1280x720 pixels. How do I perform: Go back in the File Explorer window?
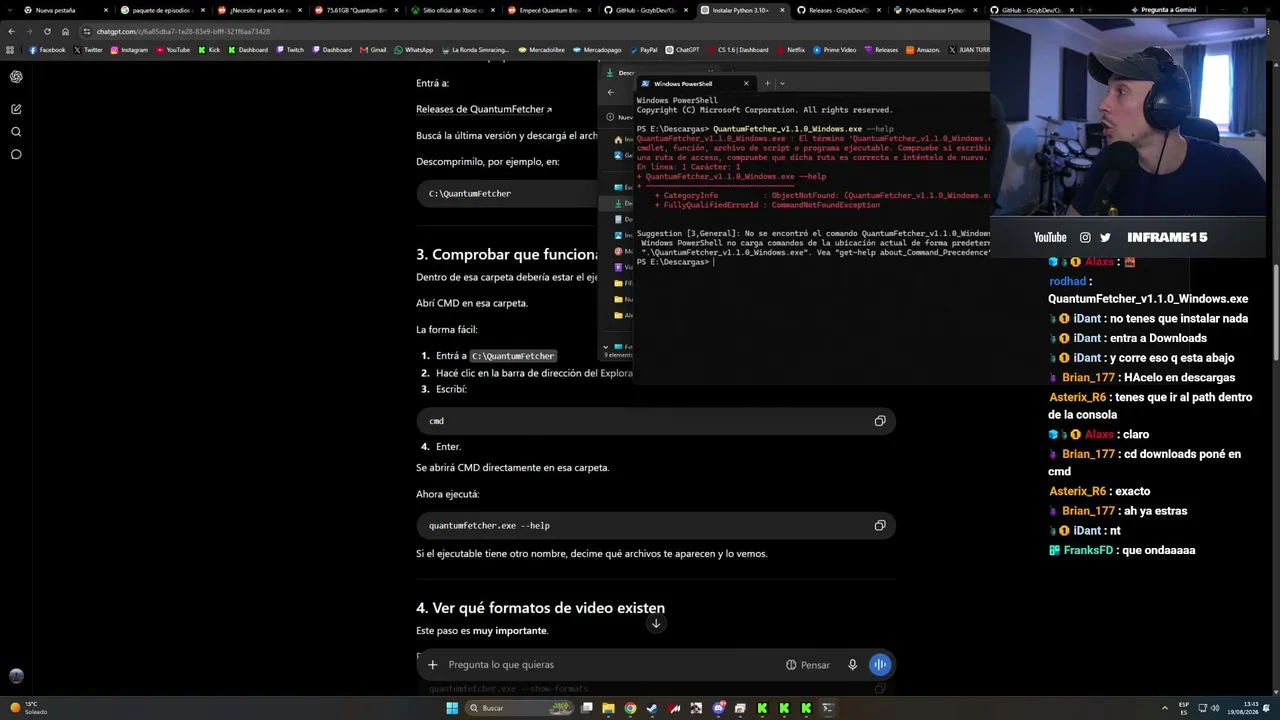coord(611,93)
